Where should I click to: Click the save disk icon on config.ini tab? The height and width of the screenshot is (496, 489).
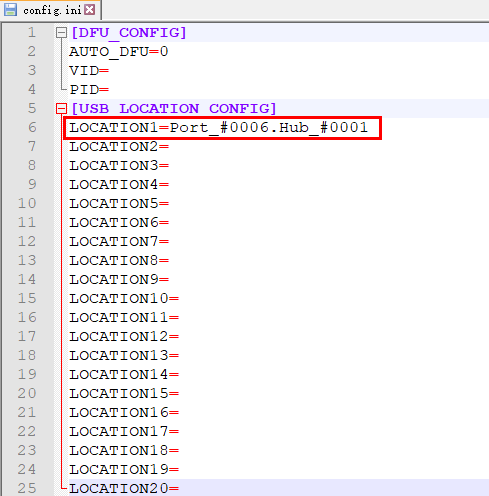tap(10, 10)
